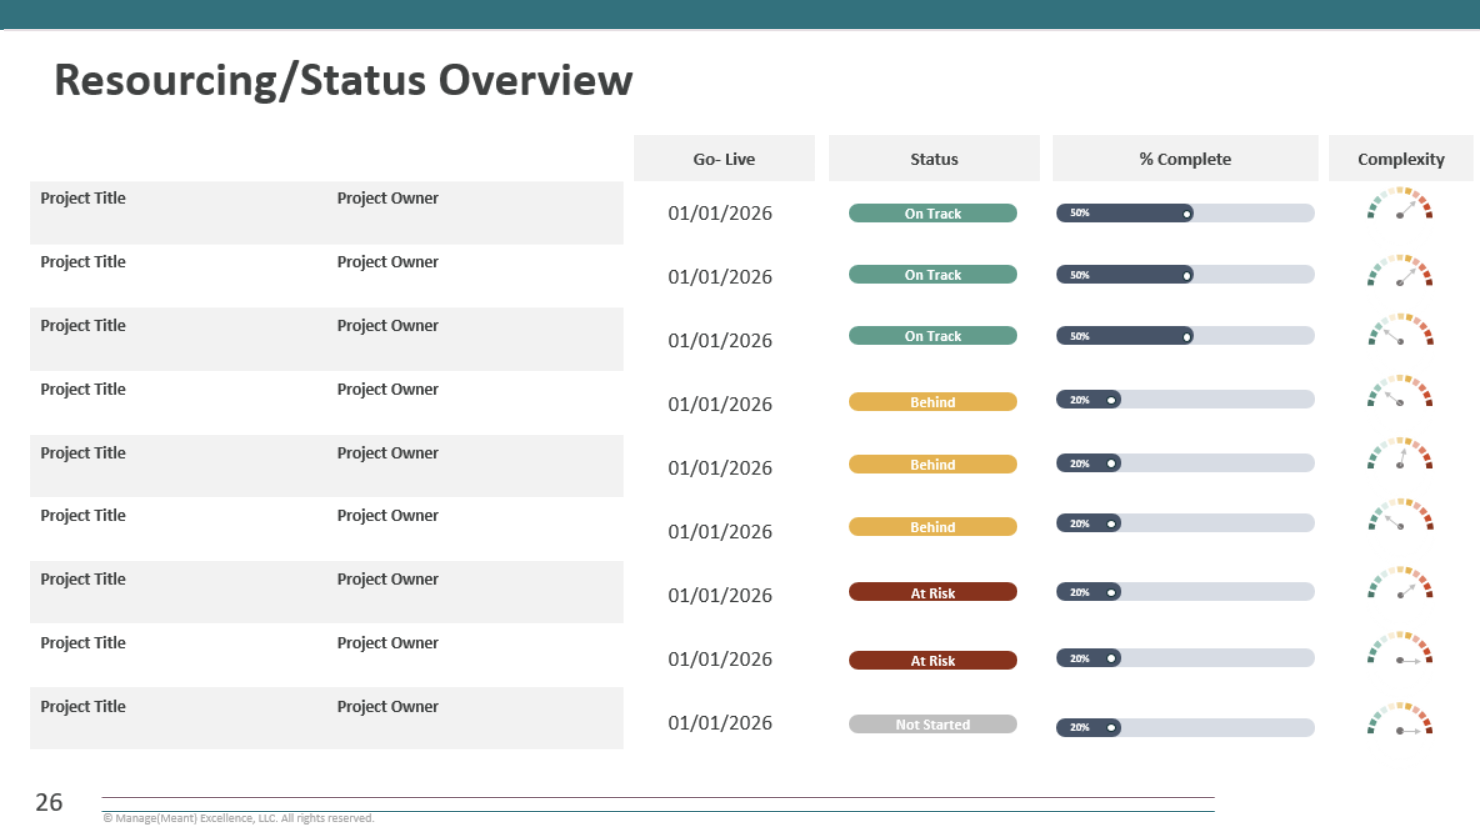This screenshot has width=1480, height=832.
Task: Click 20% progress bar in first Behind row
Action: [1185, 400]
